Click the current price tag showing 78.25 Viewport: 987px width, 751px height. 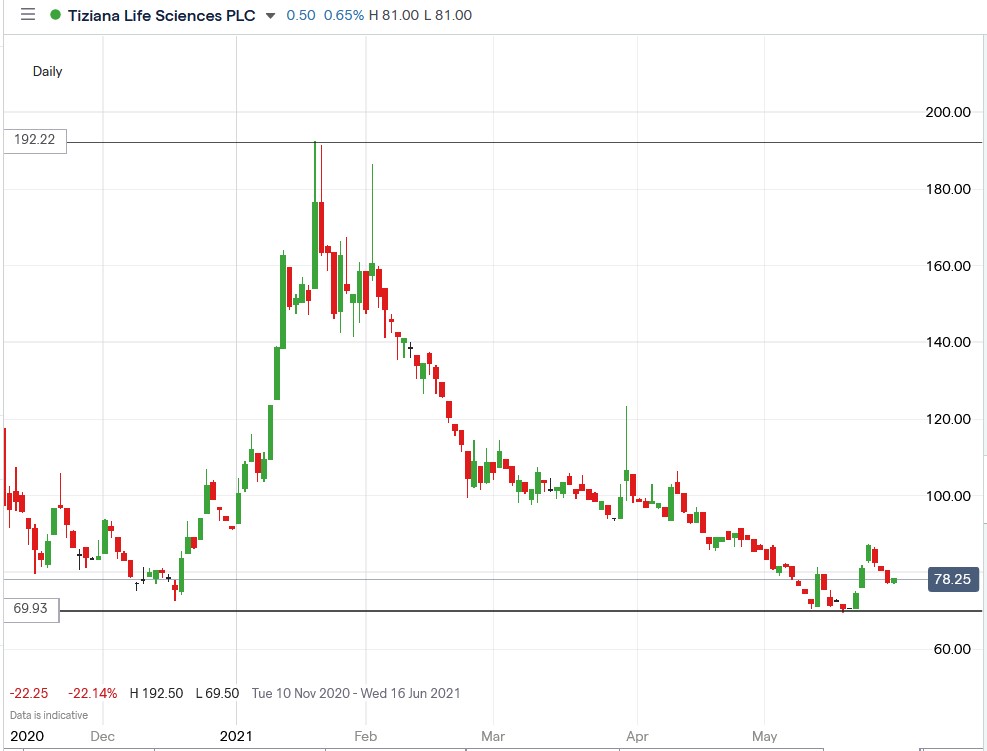tap(951, 579)
